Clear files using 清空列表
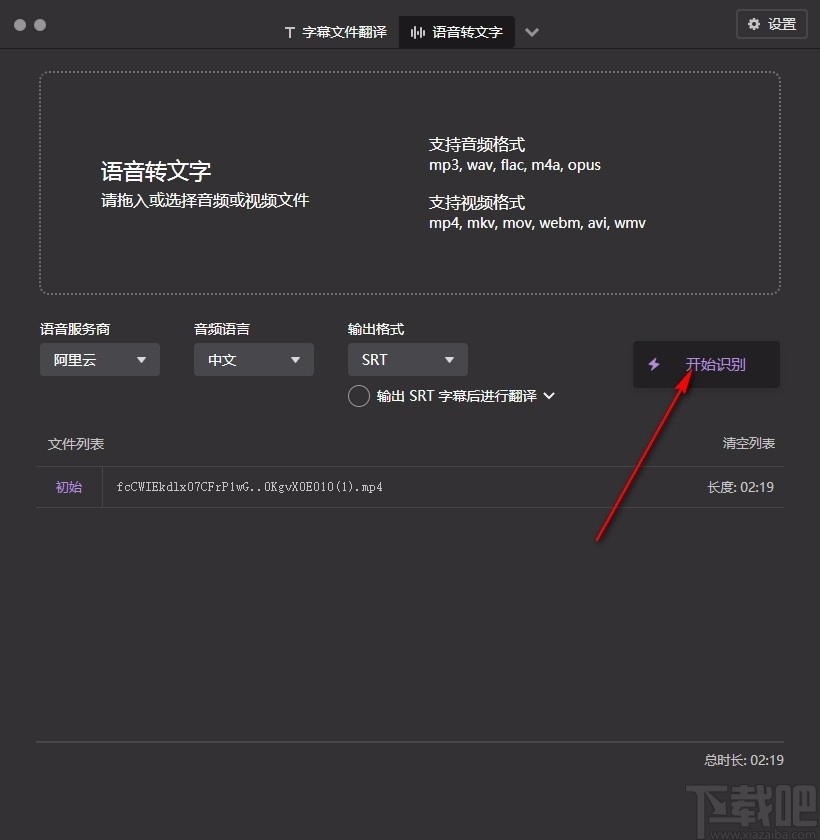The image size is (820, 840). pyautogui.click(x=748, y=443)
